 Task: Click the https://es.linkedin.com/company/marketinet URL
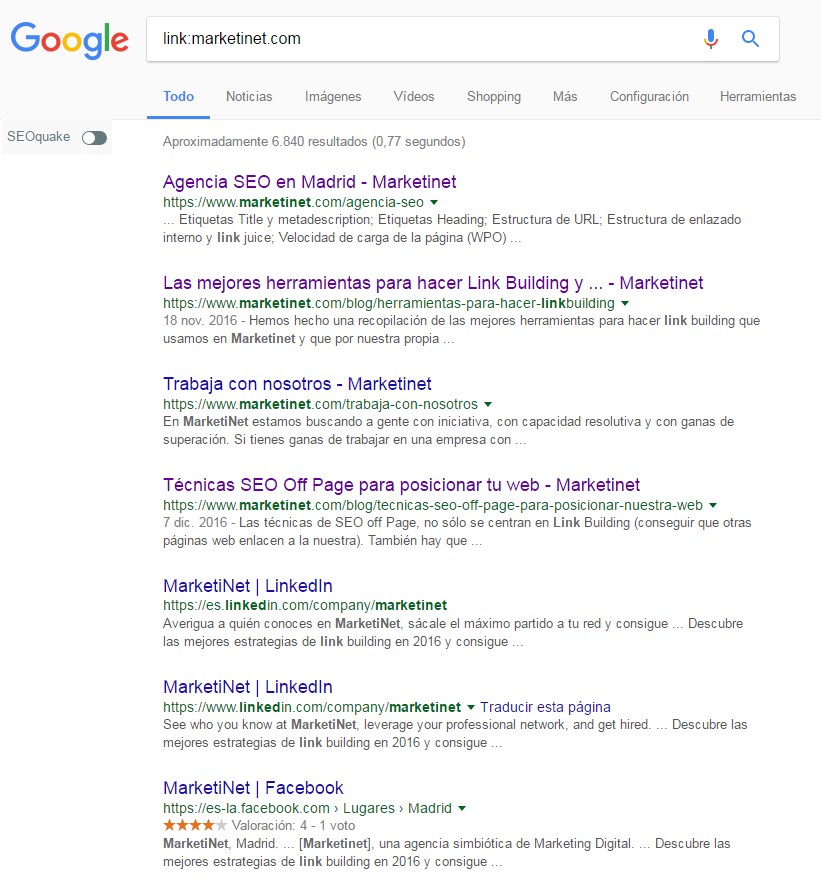tap(305, 605)
